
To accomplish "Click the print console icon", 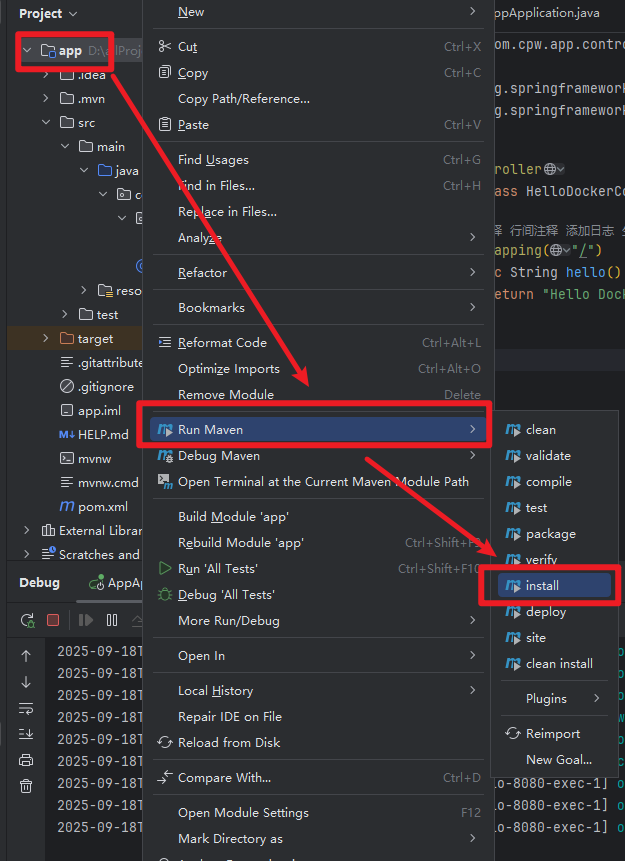I will 26,760.
